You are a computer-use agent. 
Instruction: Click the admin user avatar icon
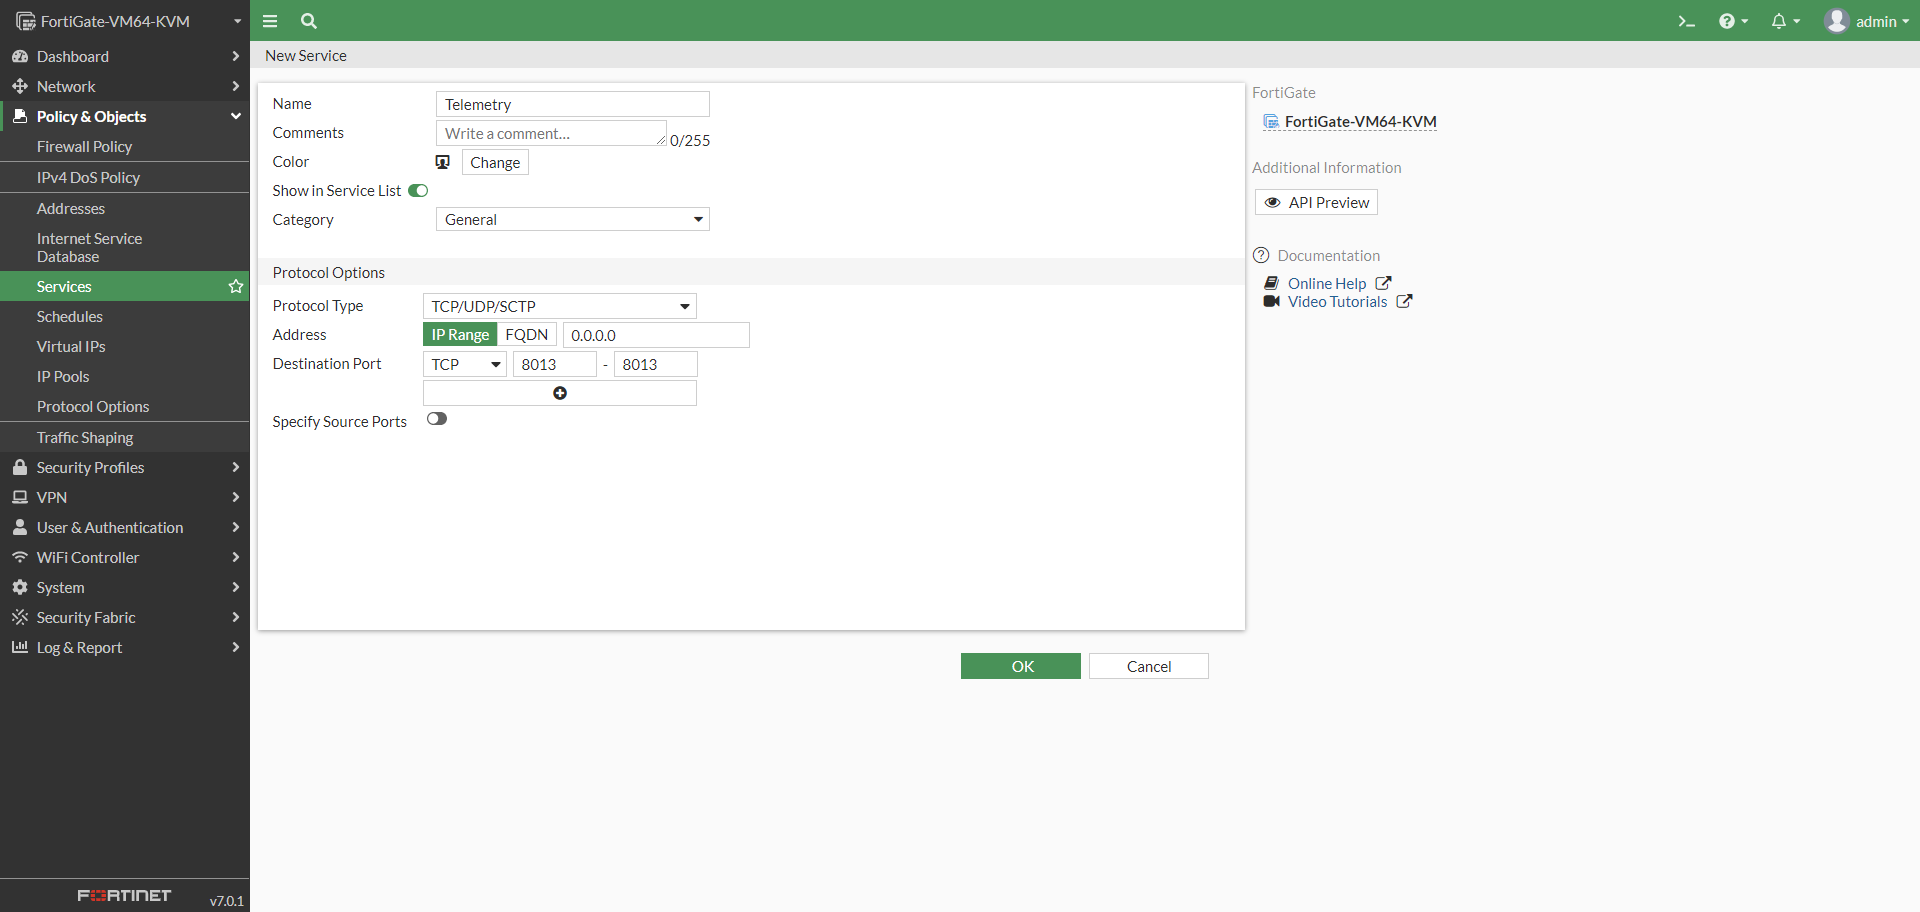coord(1836,21)
